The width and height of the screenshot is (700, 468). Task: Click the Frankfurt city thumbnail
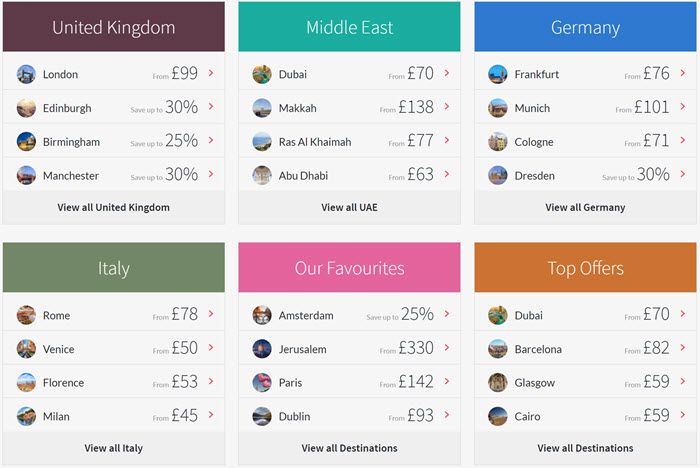(x=498, y=74)
